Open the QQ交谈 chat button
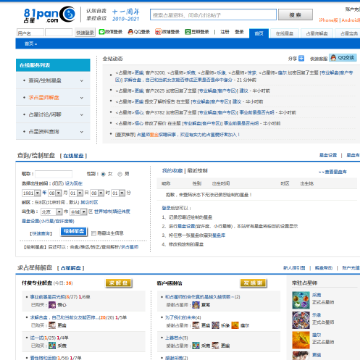This screenshot has width=360, height=360. coord(343,58)
